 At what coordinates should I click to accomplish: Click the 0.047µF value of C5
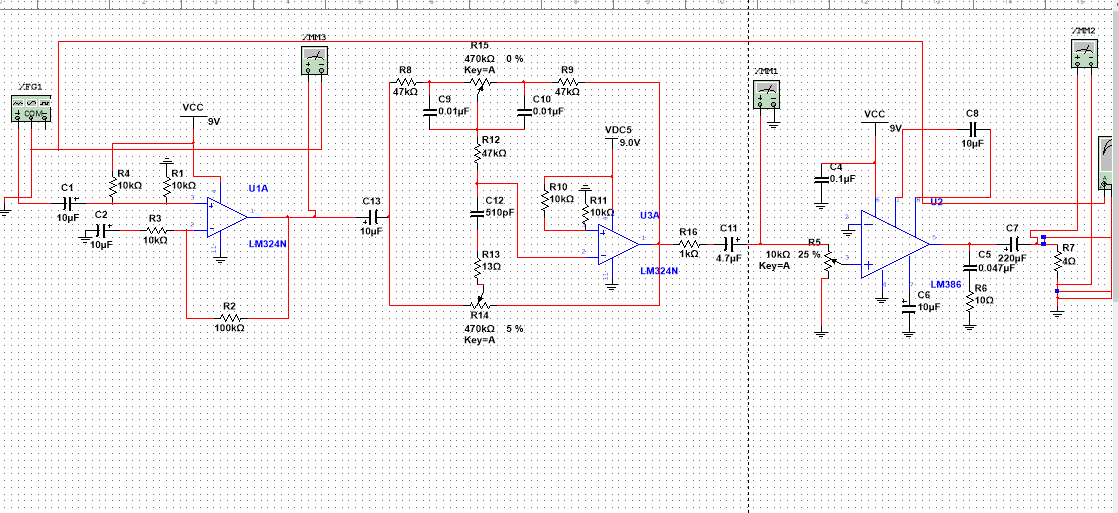click(996, 268)
